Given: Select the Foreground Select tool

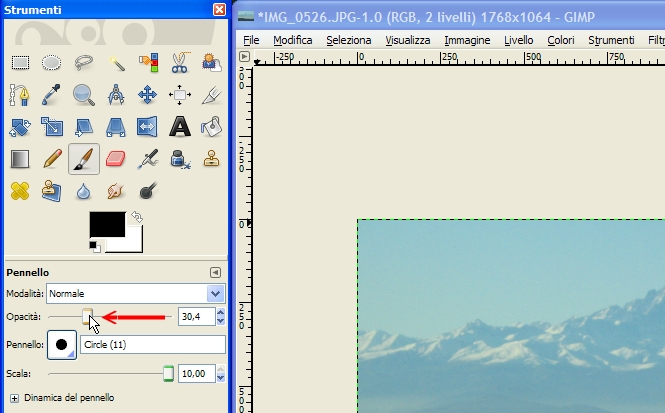Looking at the screenshot, I should click(x=212, y=63).
